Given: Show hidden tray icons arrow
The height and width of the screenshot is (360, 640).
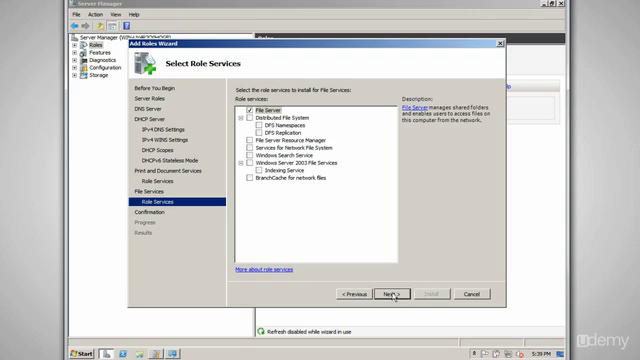Looking at the screenshot, I should [474, 354].
